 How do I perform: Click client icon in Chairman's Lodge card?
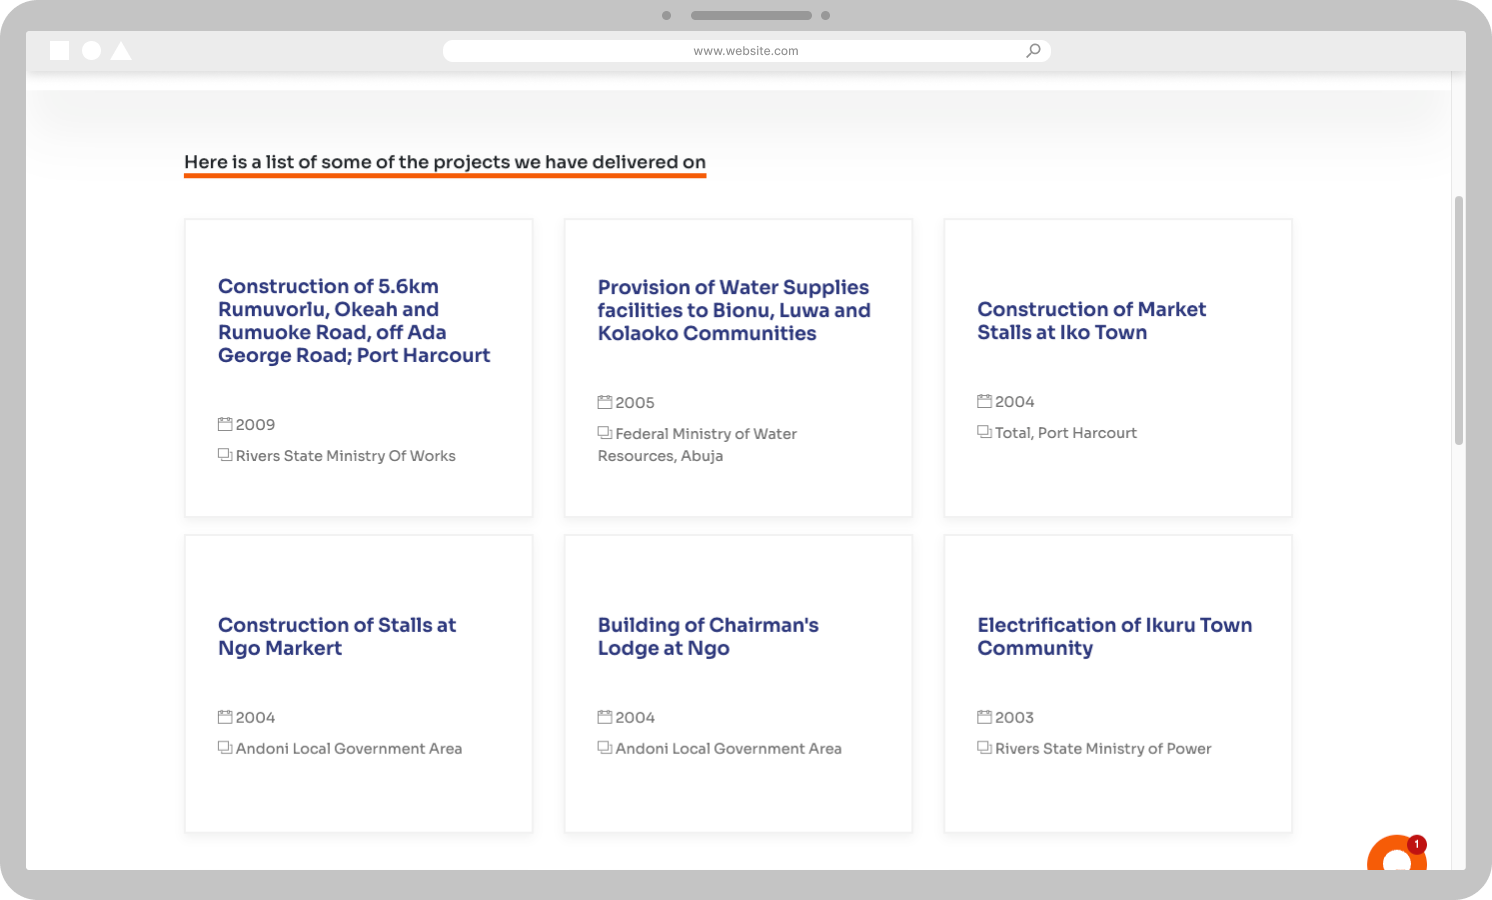tap(605, 748)
